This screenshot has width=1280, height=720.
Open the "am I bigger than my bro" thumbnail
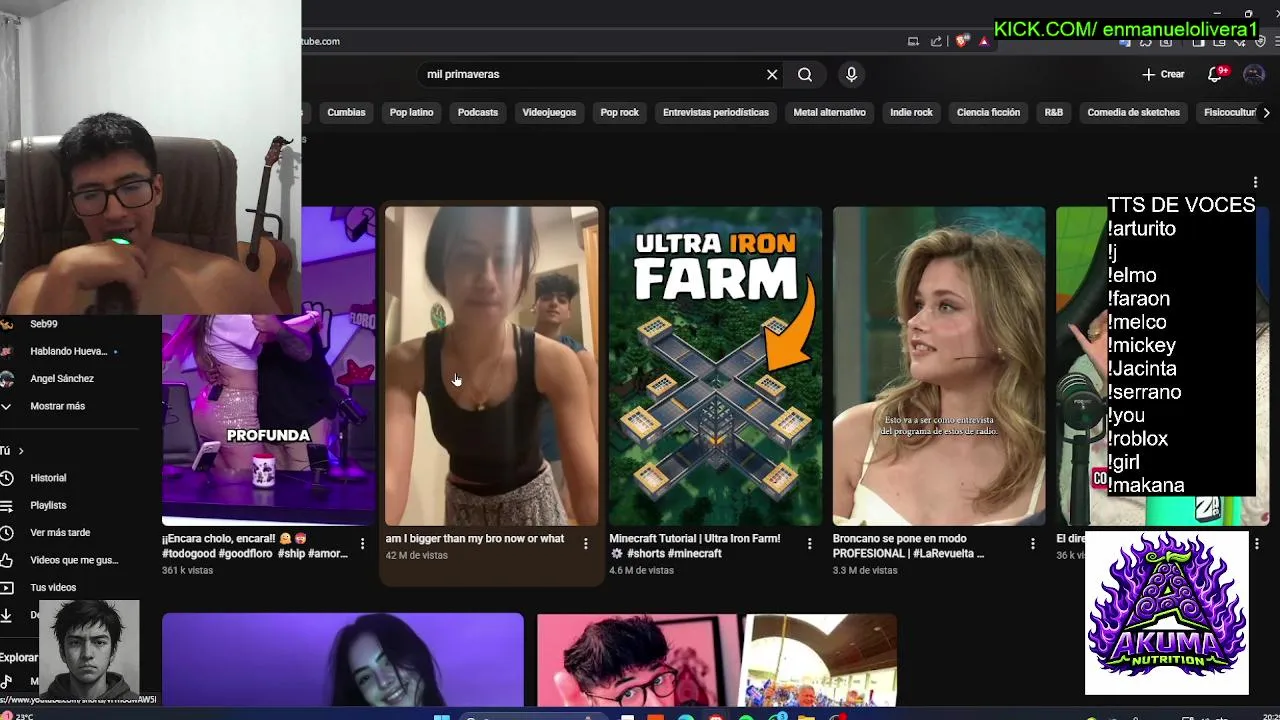492,366
